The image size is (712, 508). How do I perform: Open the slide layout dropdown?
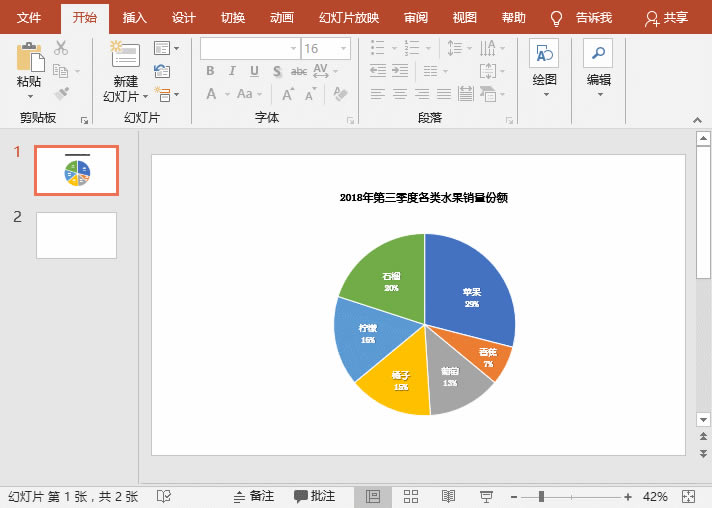coord(166,48)
